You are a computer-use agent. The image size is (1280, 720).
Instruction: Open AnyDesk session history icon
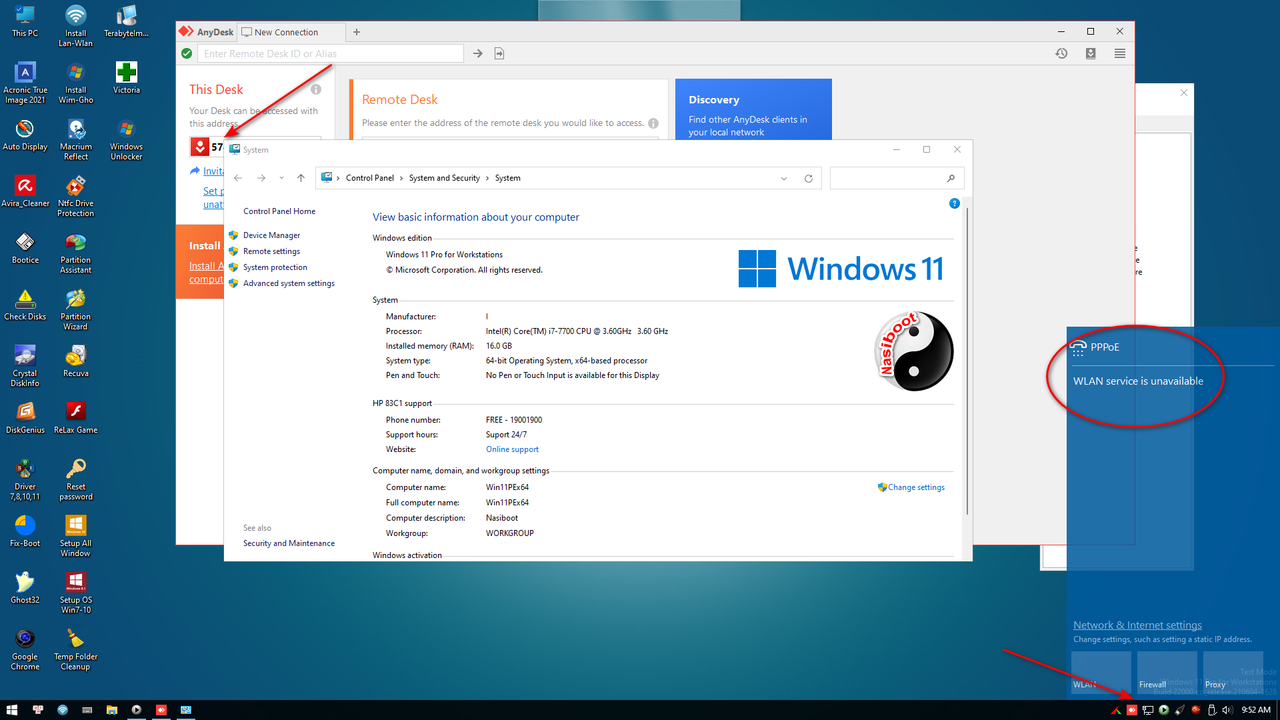coord(1062,53)
